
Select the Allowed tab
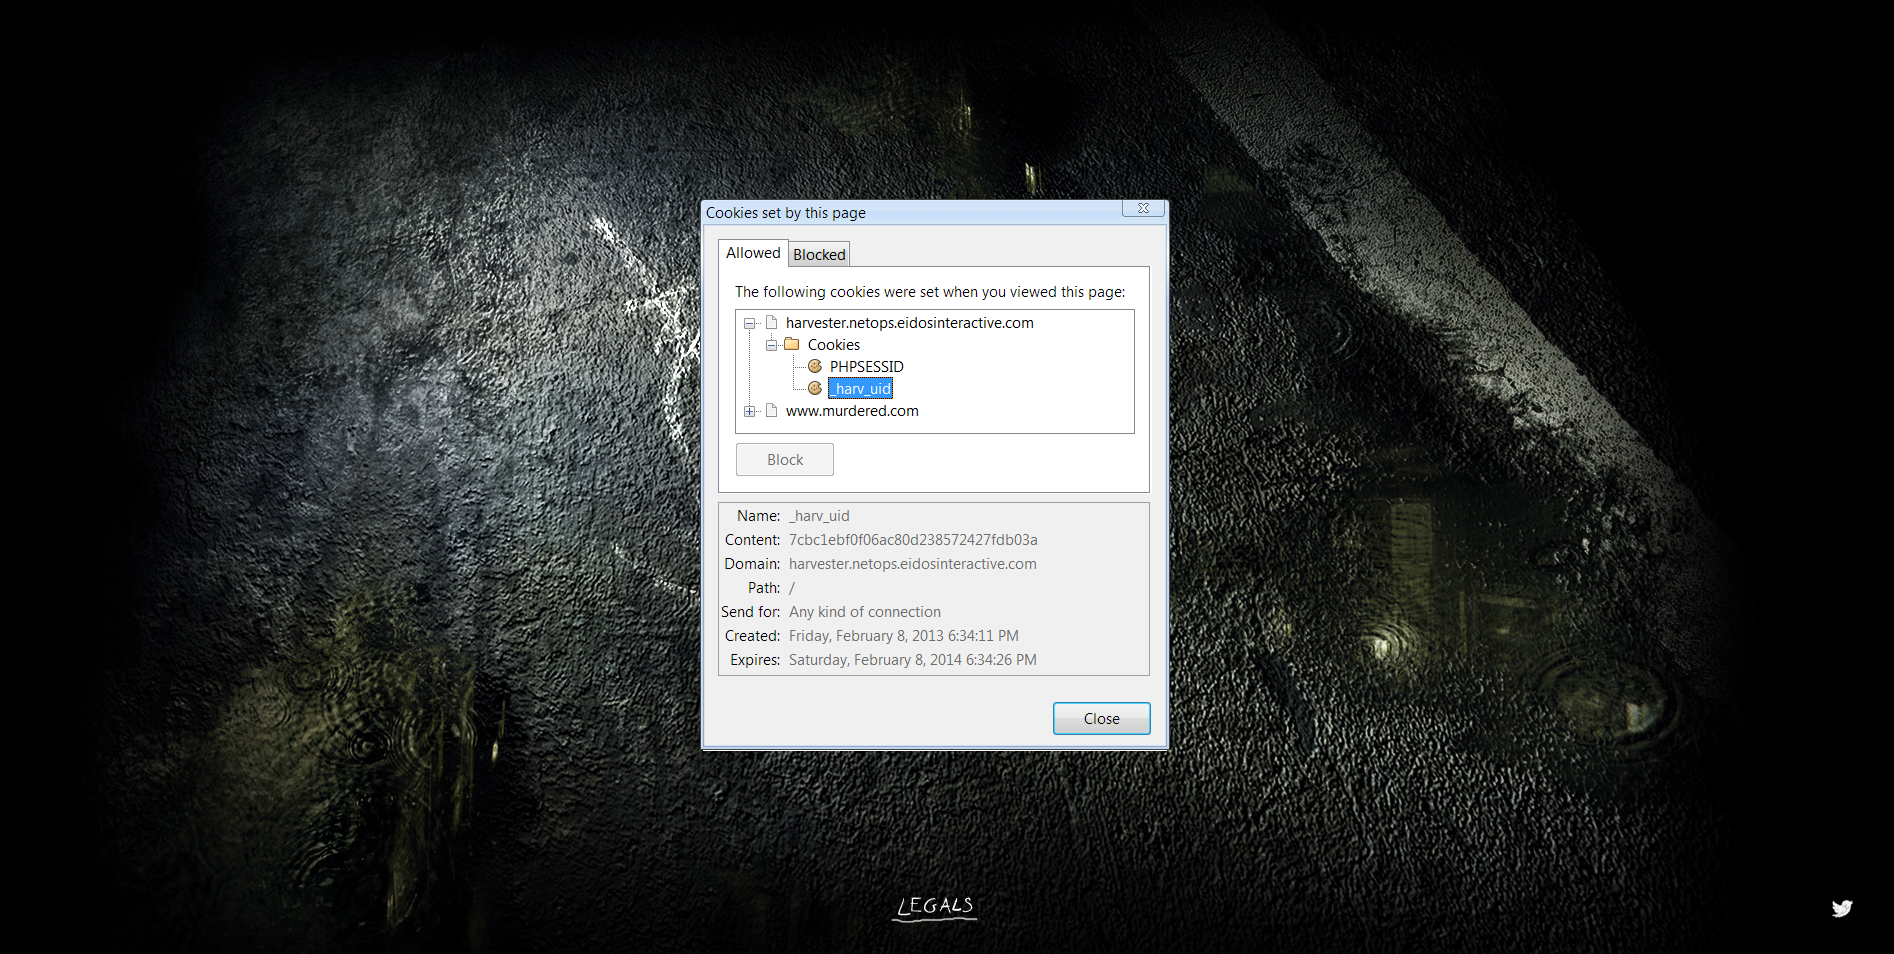753,253
